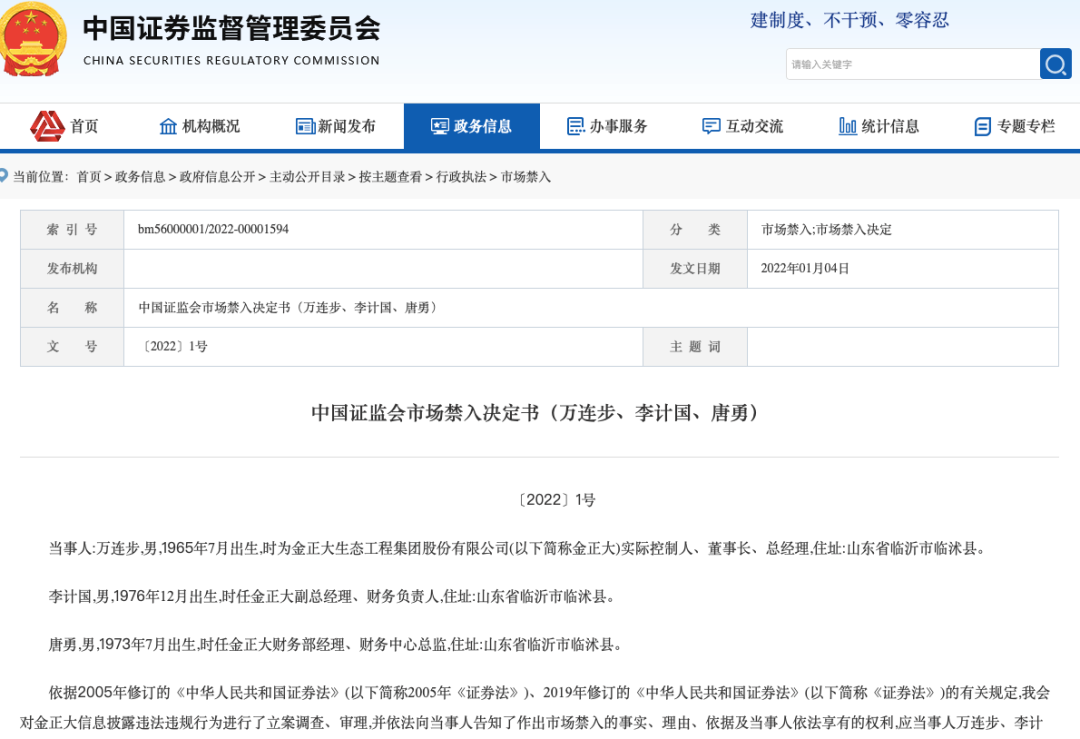Click the red triangle home icon
The width and height of the screenshot is (1080, 739).
point(47,126)
